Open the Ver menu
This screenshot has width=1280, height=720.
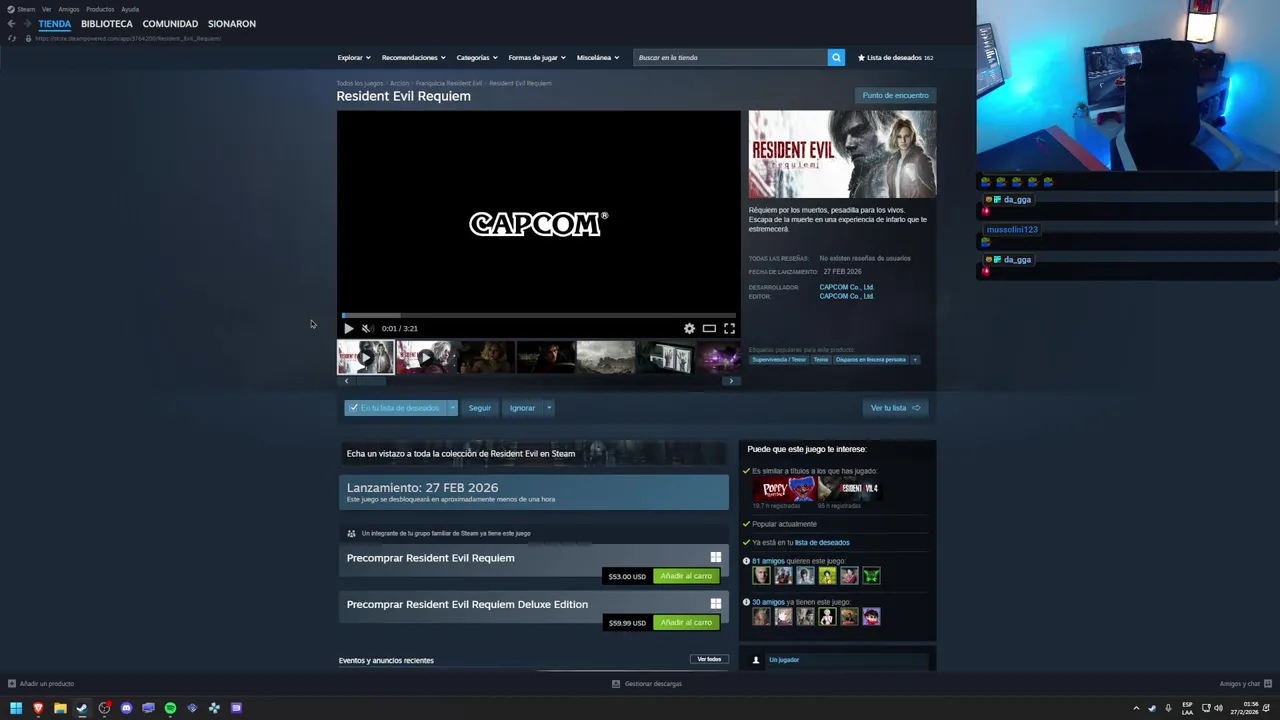[x=46, y=9]
